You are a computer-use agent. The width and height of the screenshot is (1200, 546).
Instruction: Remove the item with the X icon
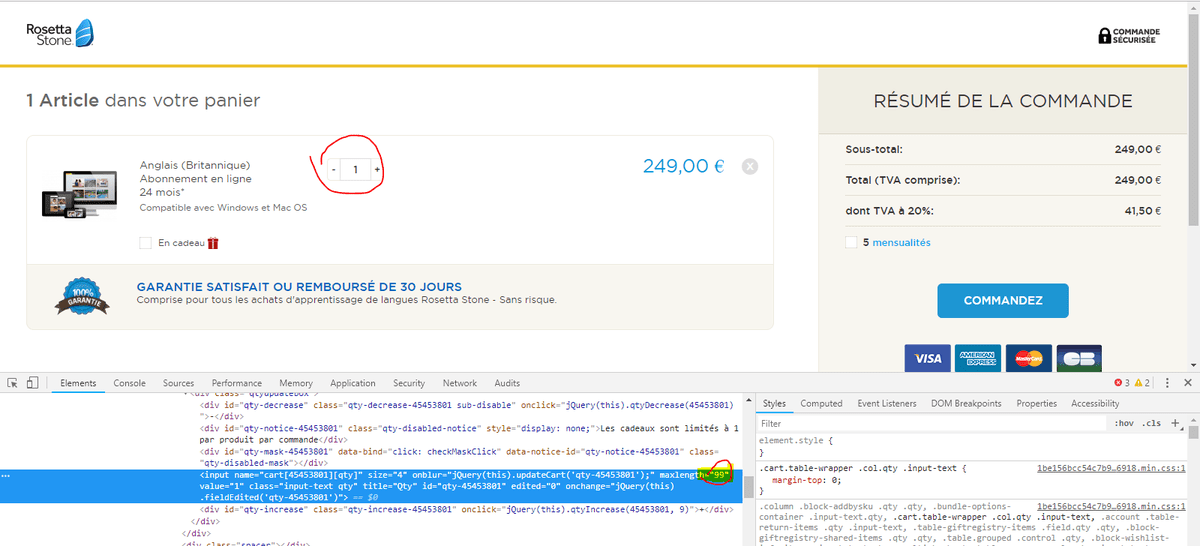click(x=750, y=167)
